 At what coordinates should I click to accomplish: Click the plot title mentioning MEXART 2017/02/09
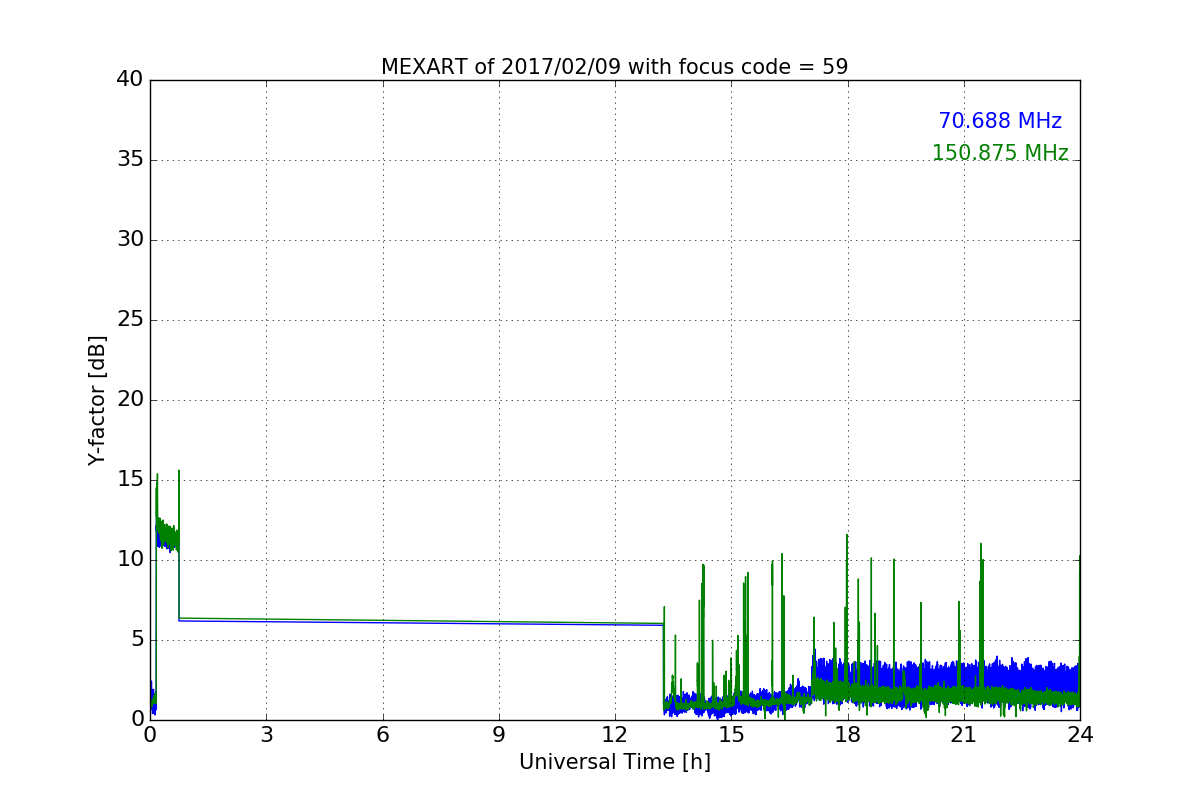click(614, 67)
